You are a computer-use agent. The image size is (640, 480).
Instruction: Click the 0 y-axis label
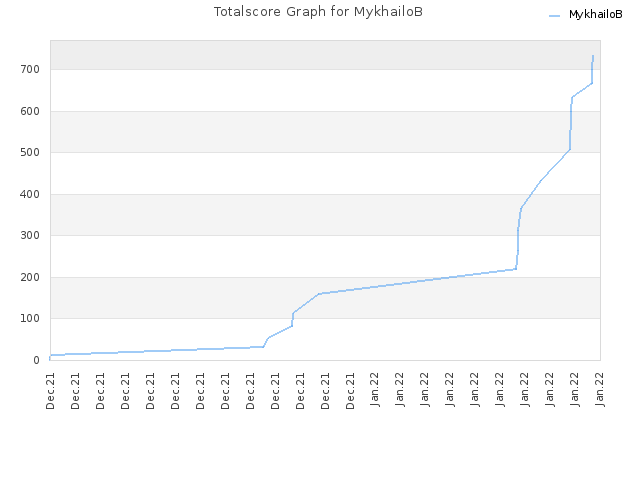(x=36, y=360)
